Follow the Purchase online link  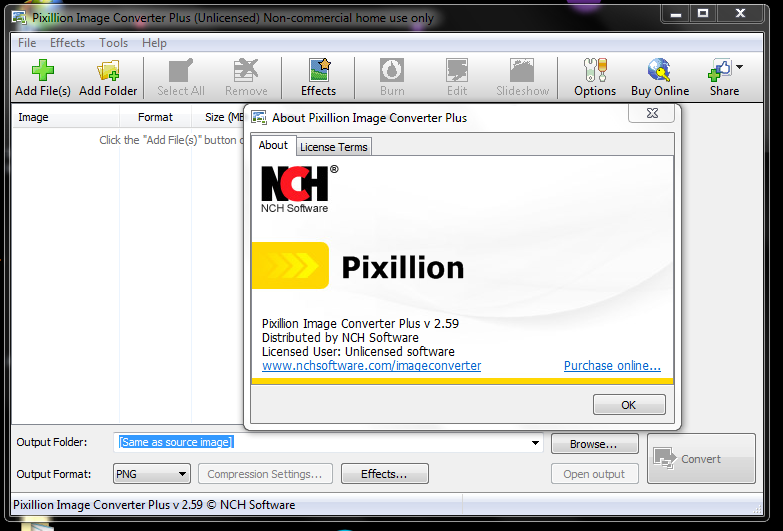[612, 366]
